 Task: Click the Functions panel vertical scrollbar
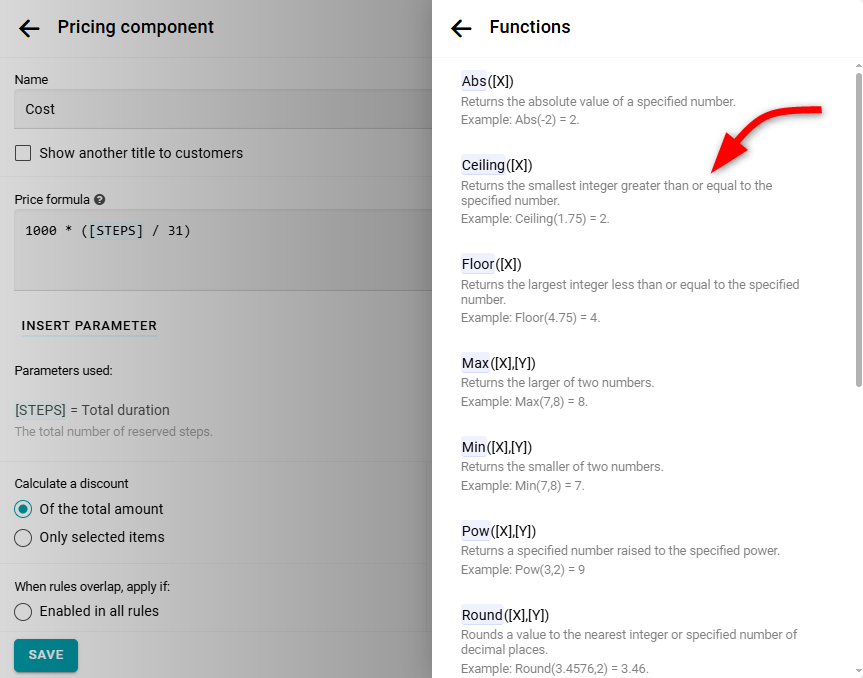click(857, 228)
